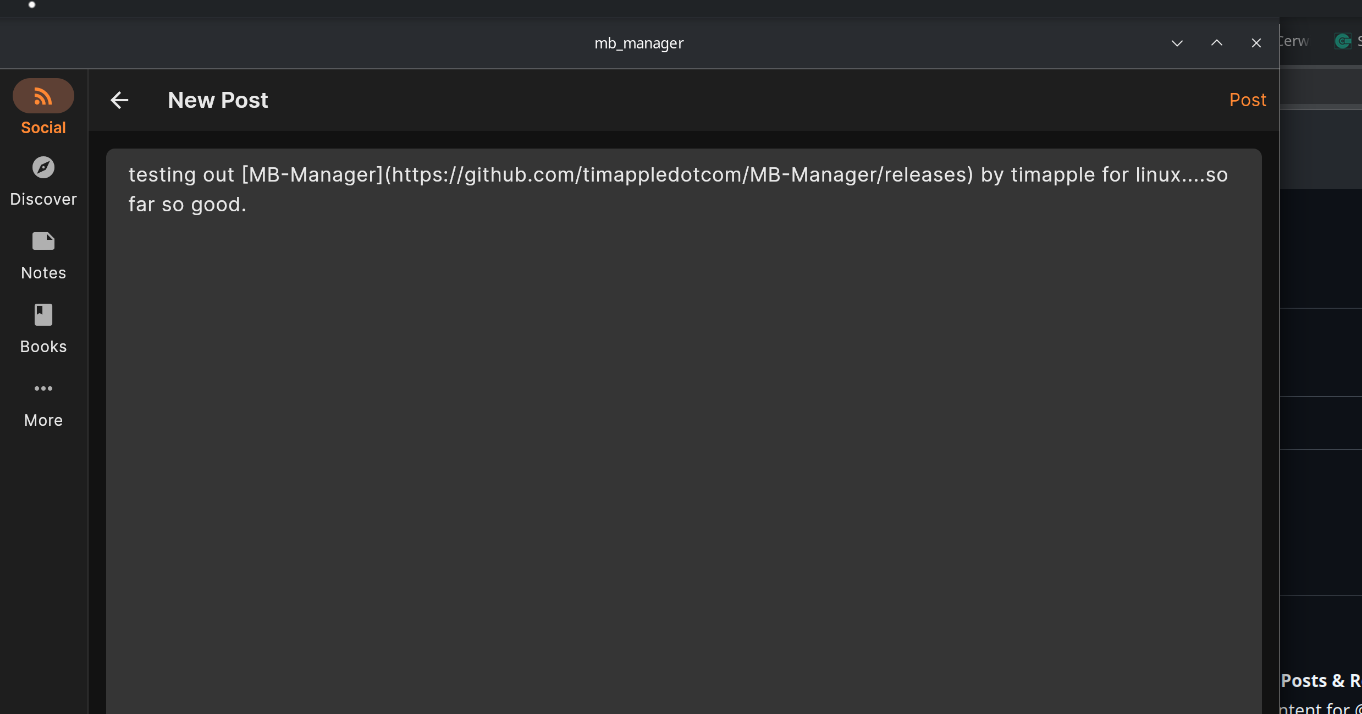
Task: Expand the More label in sidebar
Action: 43,420
